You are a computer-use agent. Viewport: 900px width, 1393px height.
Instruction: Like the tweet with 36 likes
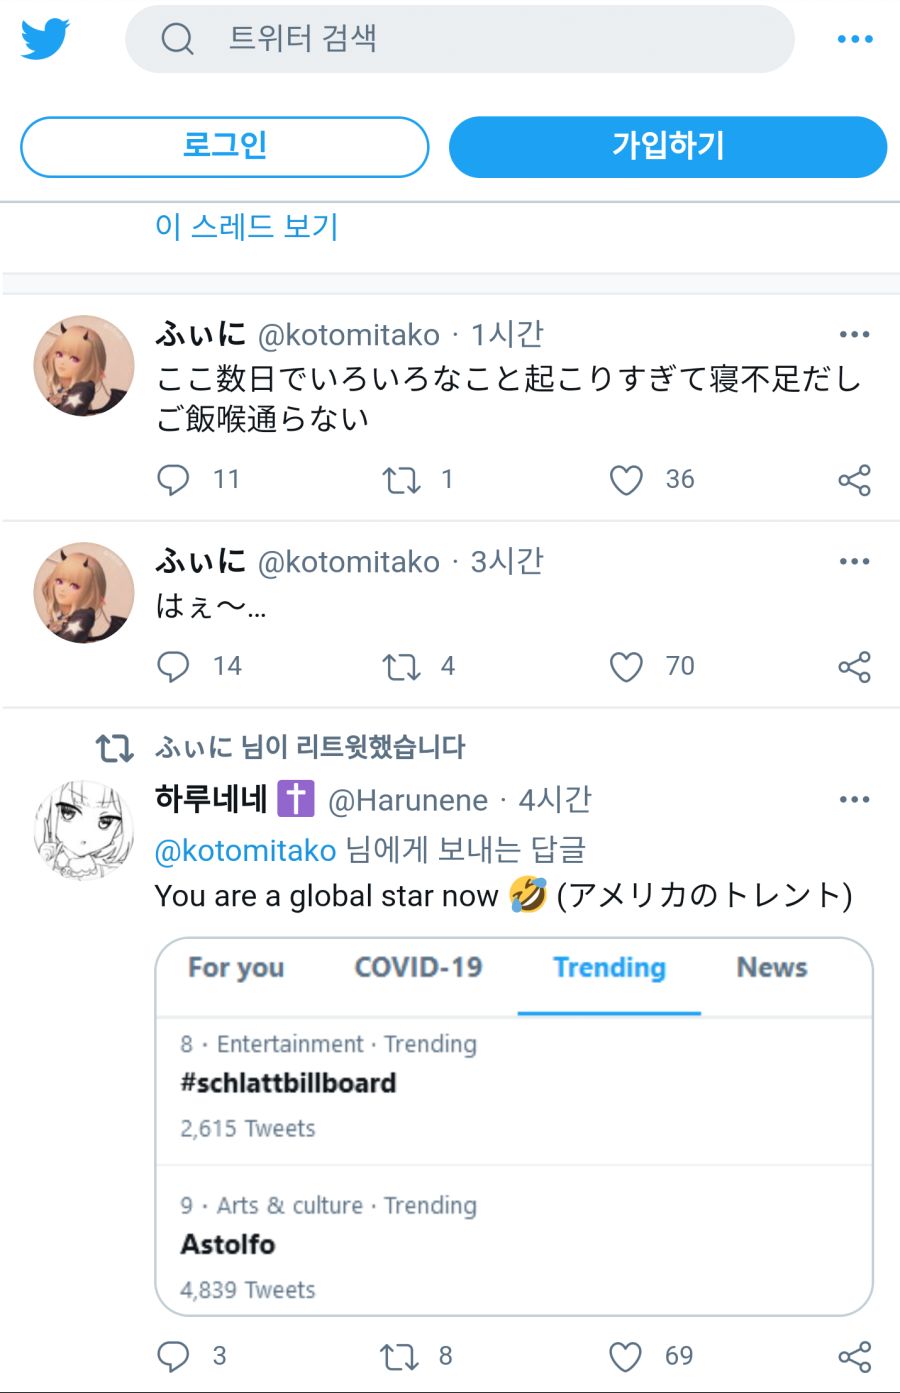point(626,480)
